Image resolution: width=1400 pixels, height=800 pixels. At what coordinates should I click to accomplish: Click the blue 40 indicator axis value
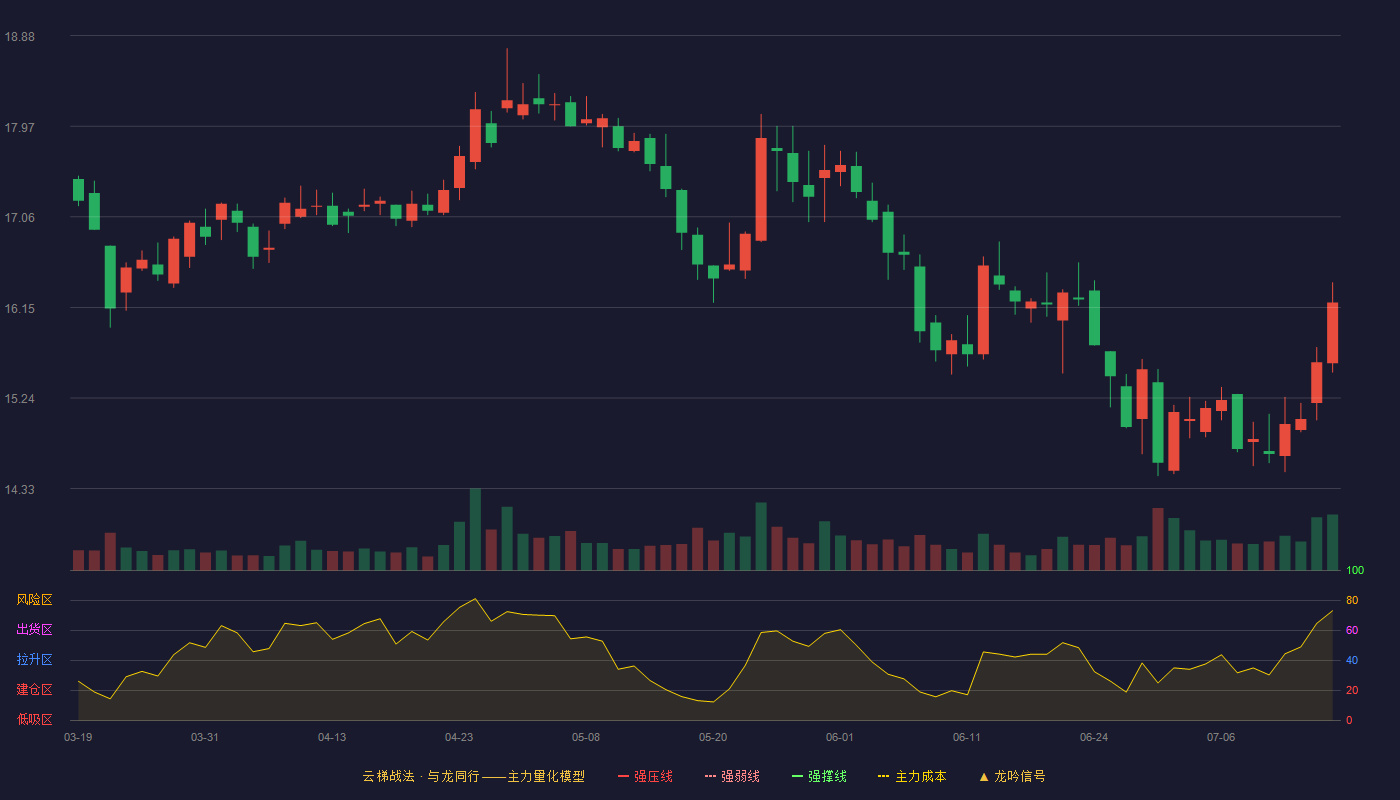[x=1352, y=660]
